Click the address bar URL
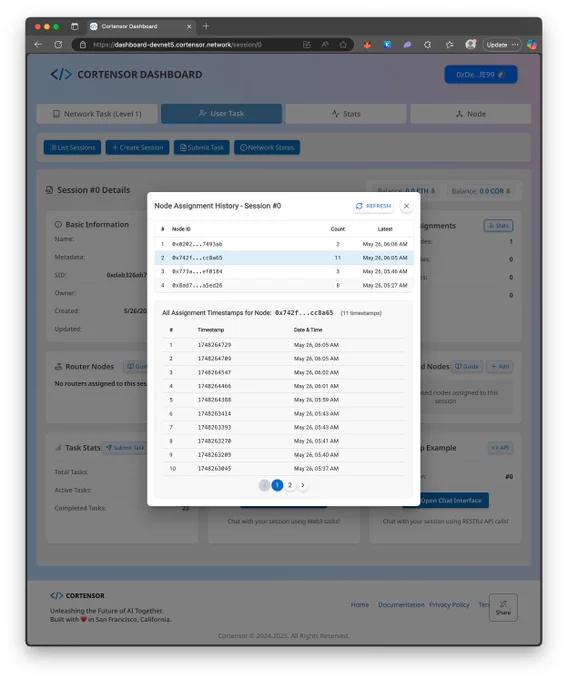Screen dimensions: 568x680 tap(177, 45)
